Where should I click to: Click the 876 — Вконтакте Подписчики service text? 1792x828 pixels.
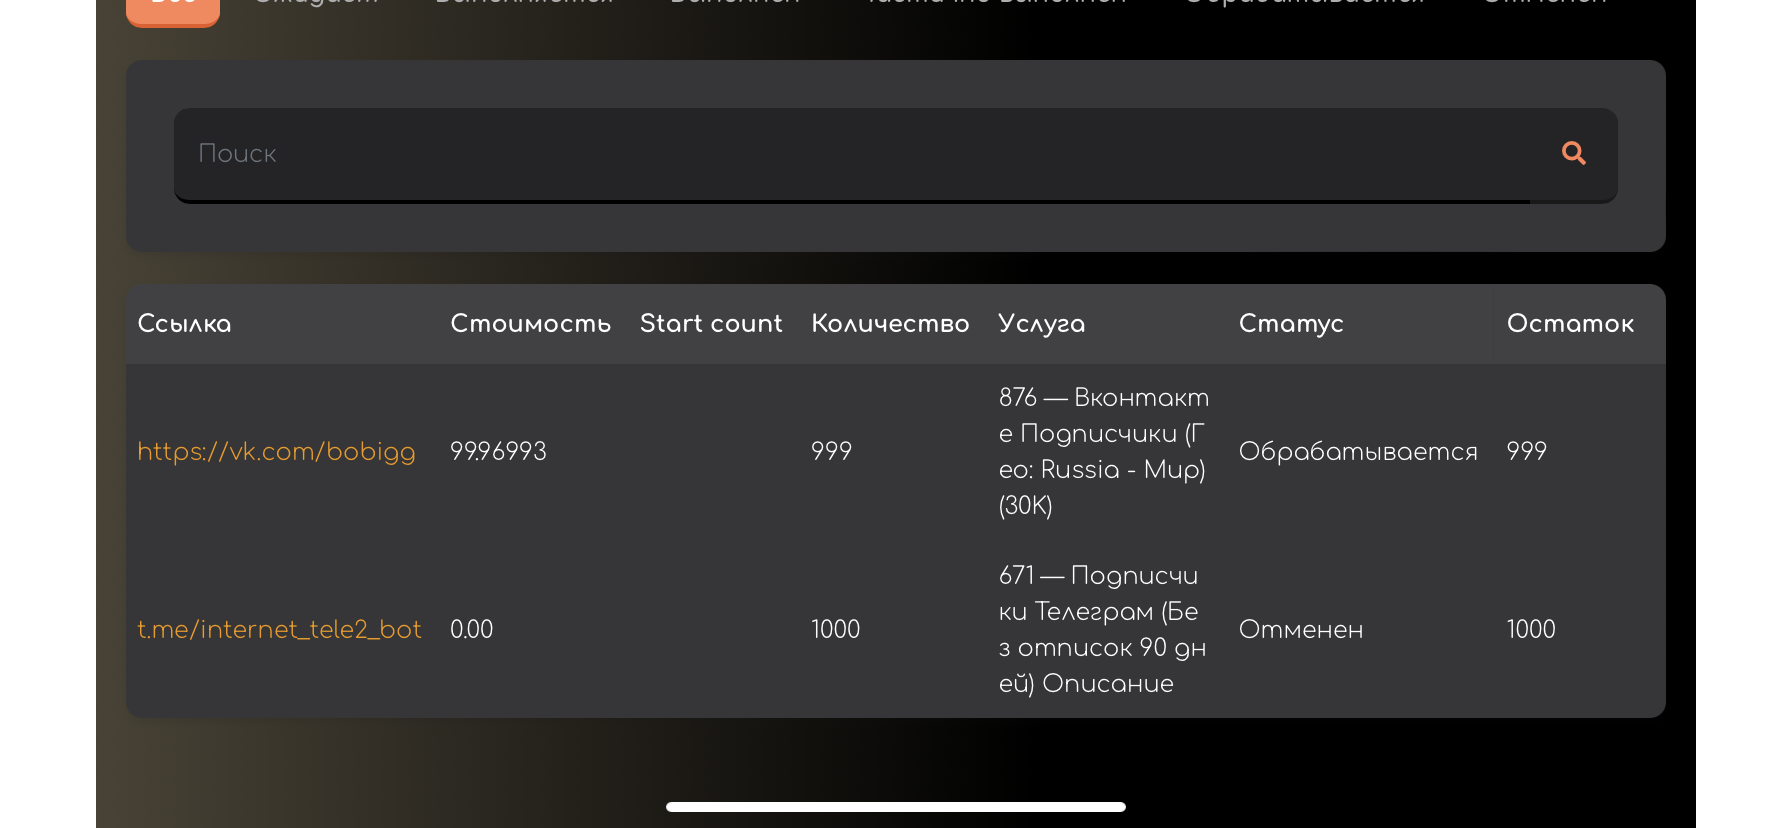coord(1104,451)
